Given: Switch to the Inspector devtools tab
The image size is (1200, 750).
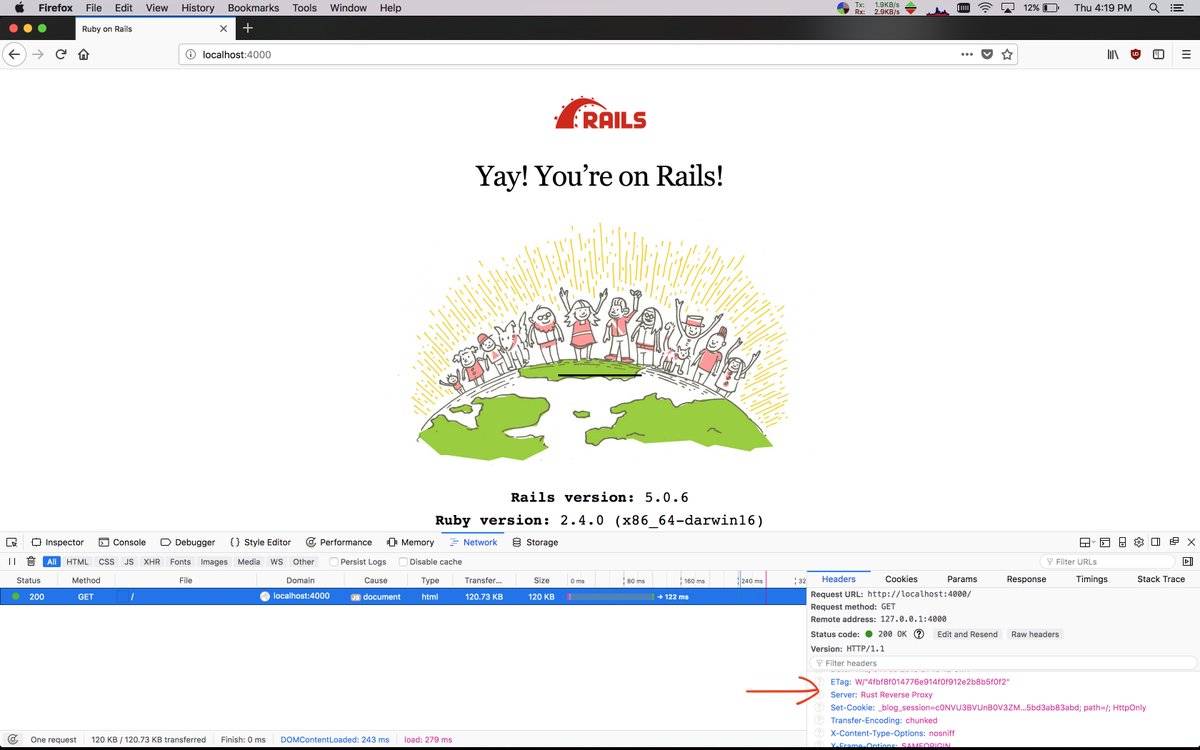Looking at the screenshot, I should pyautogui.click(x=57, y=542).
